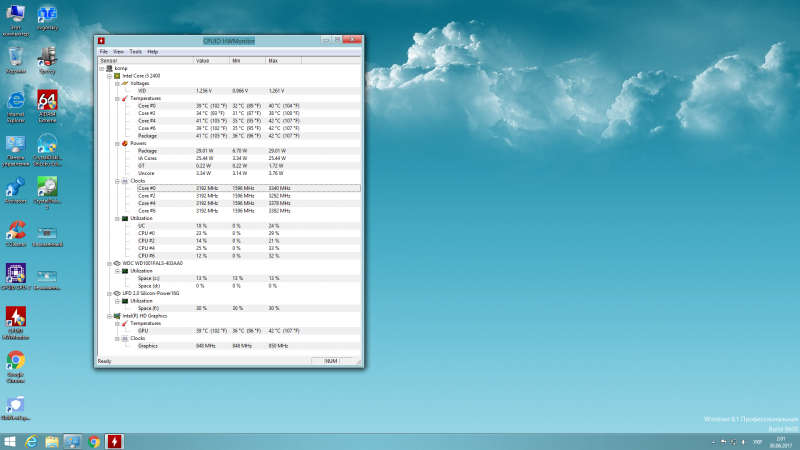The height and width of the screenshot is (450, 800).
Task: Collapse the CPU Clocks section
Action: point(115,181)
